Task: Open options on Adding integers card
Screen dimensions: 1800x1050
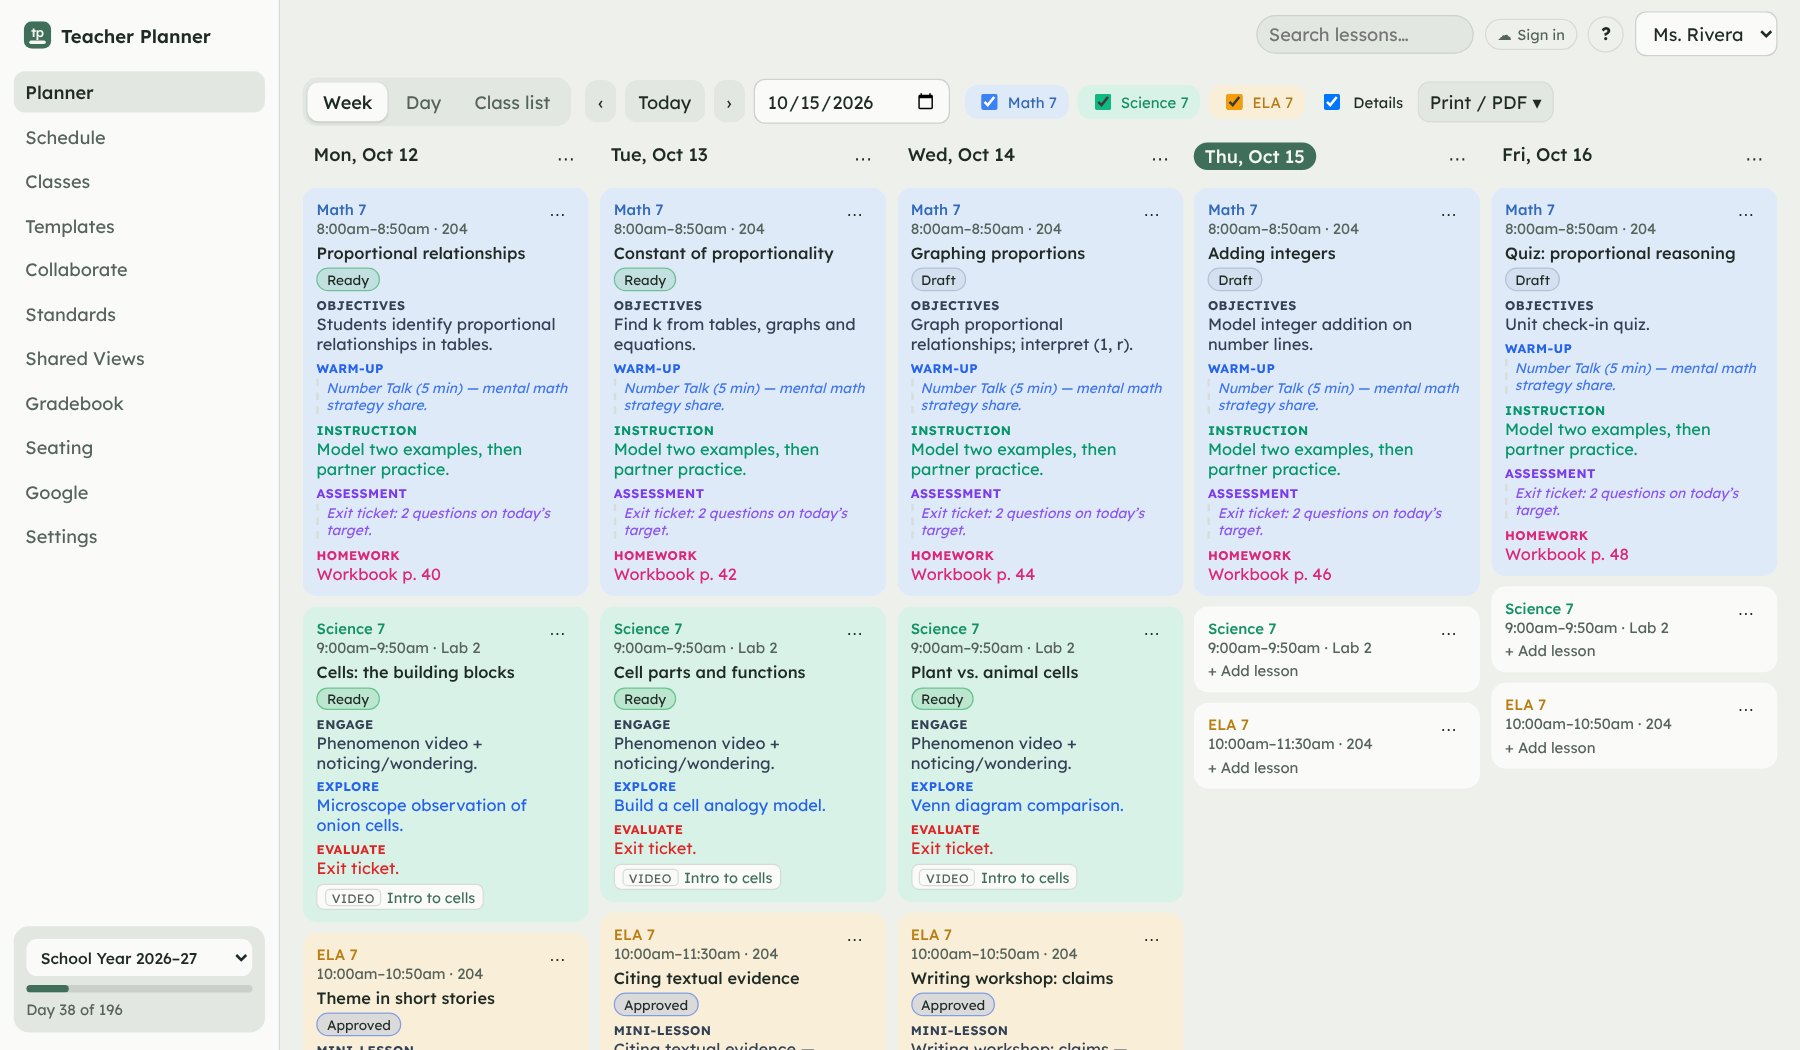Action: pos(1449,214)
